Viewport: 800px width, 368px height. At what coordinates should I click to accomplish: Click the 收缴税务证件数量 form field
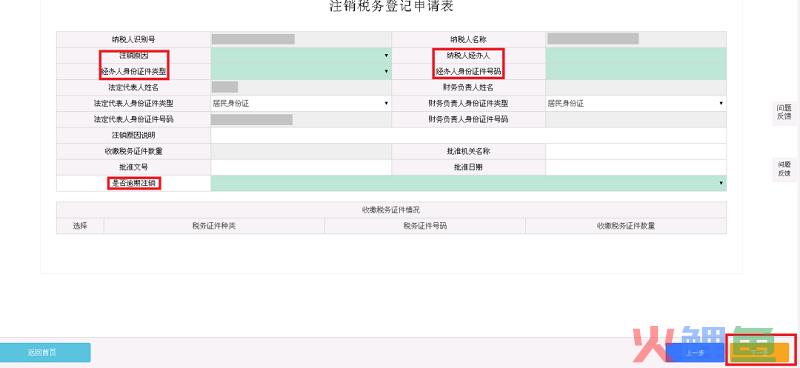click(301, 152)
